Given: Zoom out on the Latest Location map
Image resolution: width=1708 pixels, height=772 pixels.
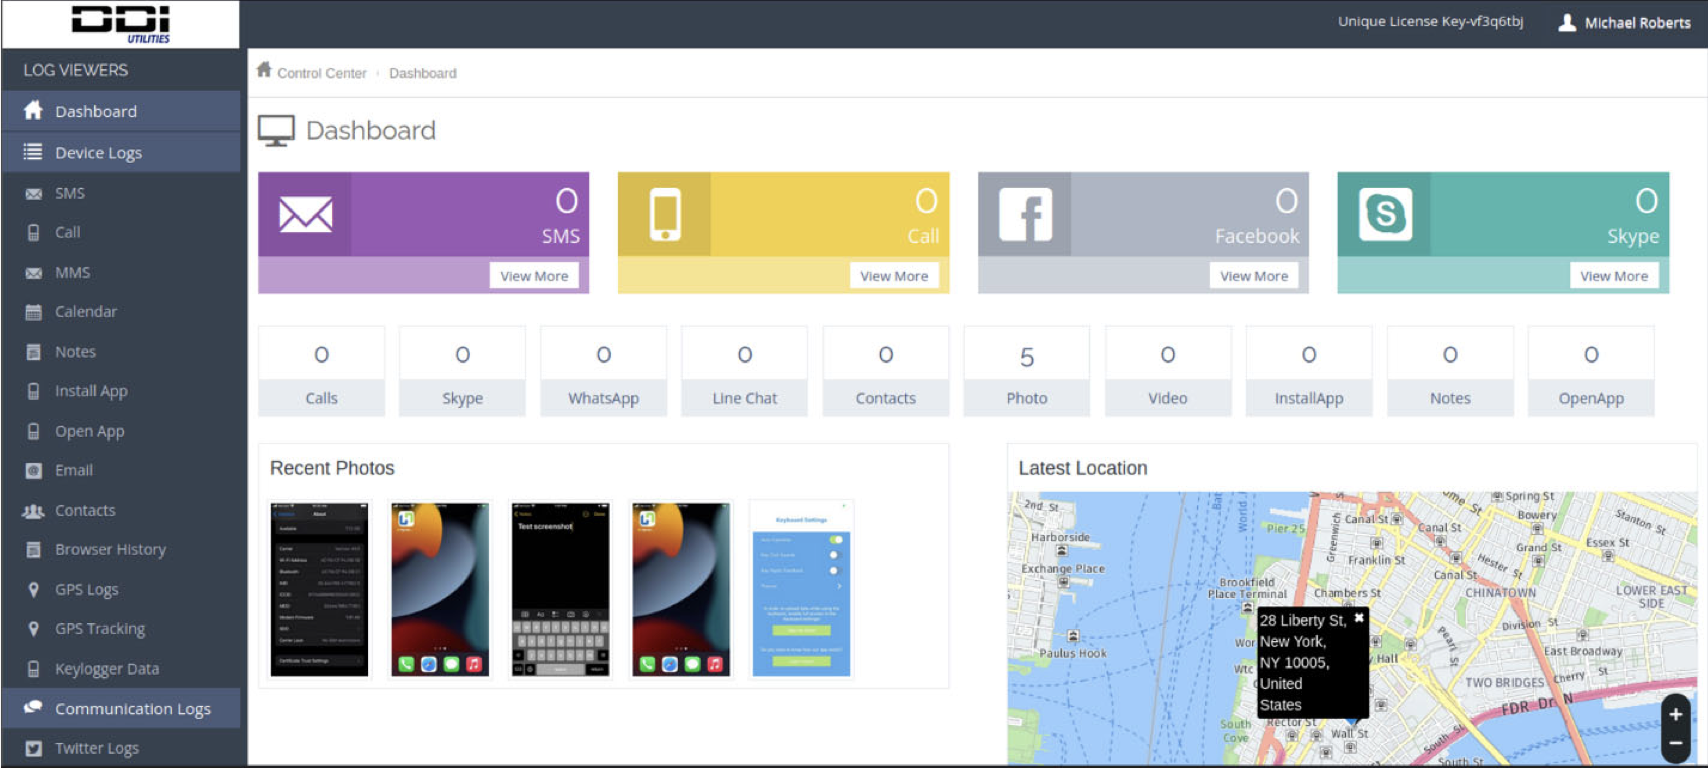Looking at the screenshot, I should coord(1676,743).
